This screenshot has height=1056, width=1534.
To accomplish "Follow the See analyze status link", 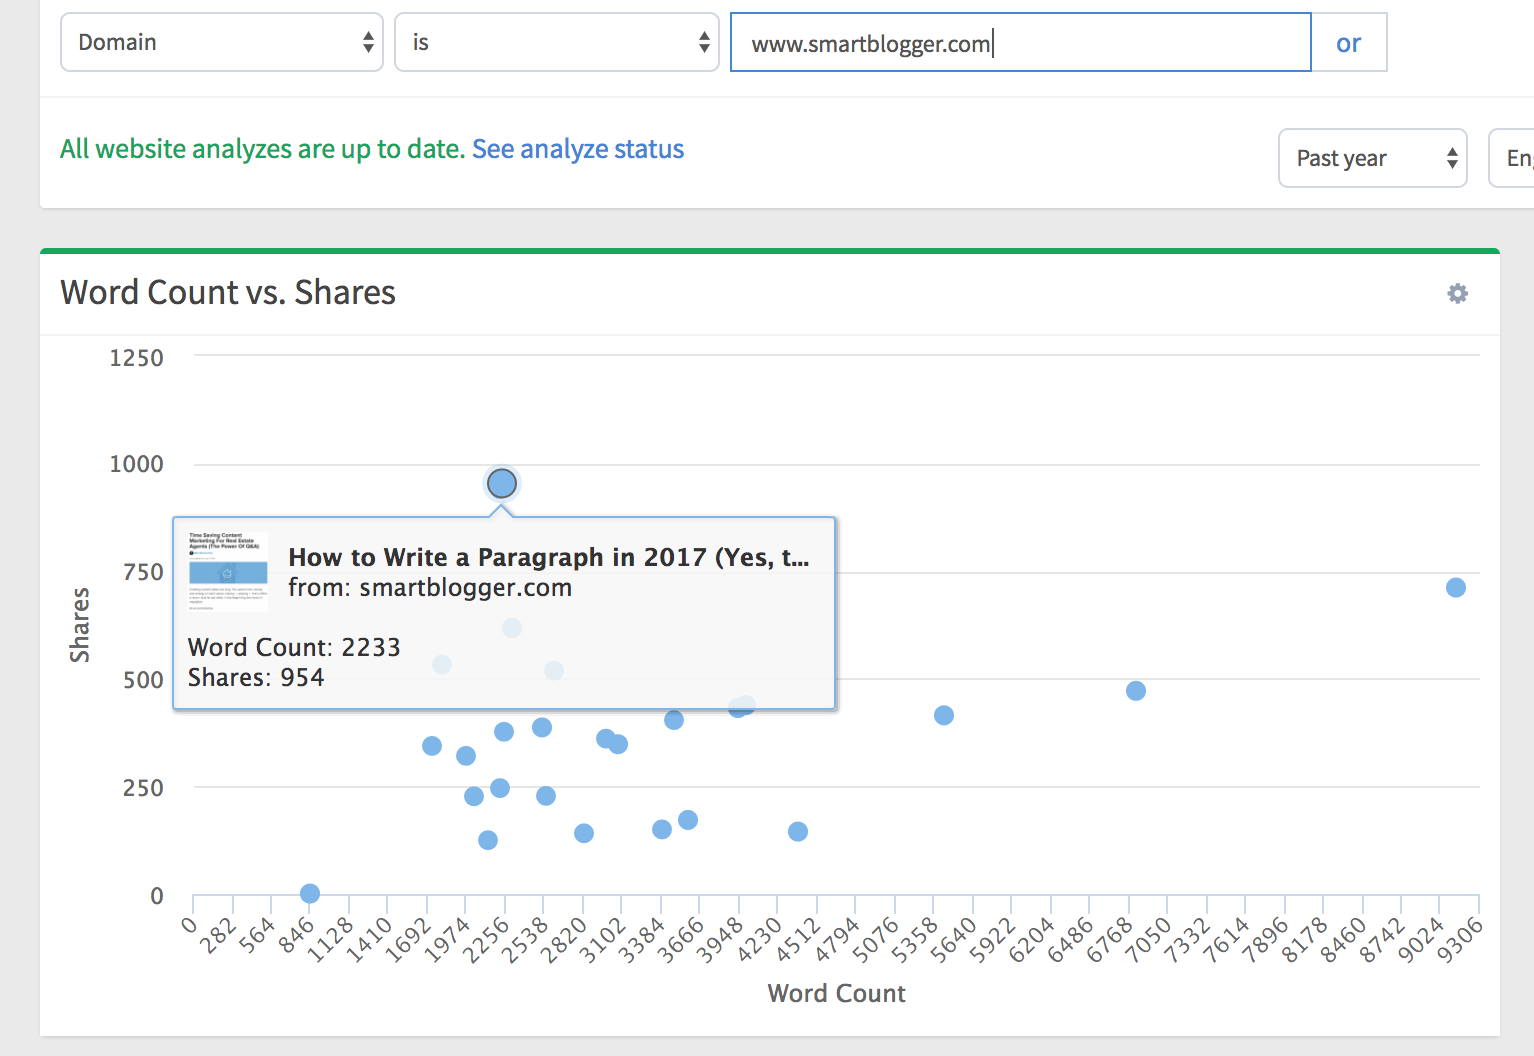I will coord(578,149).
